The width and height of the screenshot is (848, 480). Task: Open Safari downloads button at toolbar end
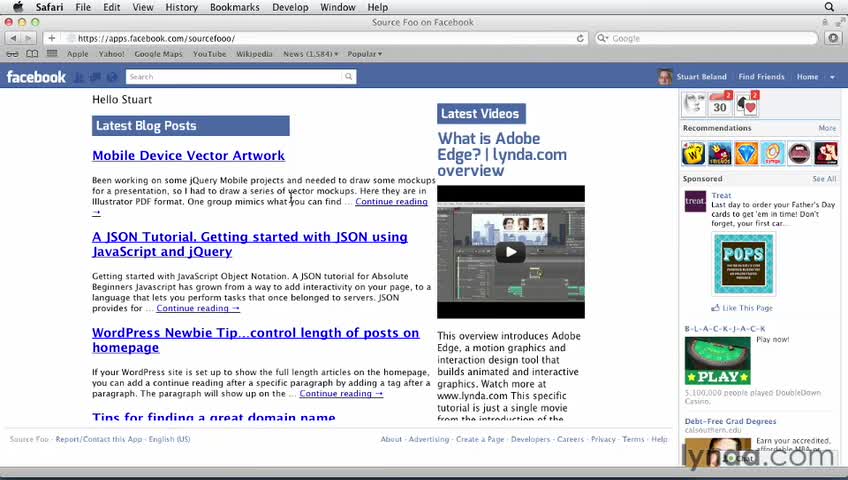[x=833, y=38]
